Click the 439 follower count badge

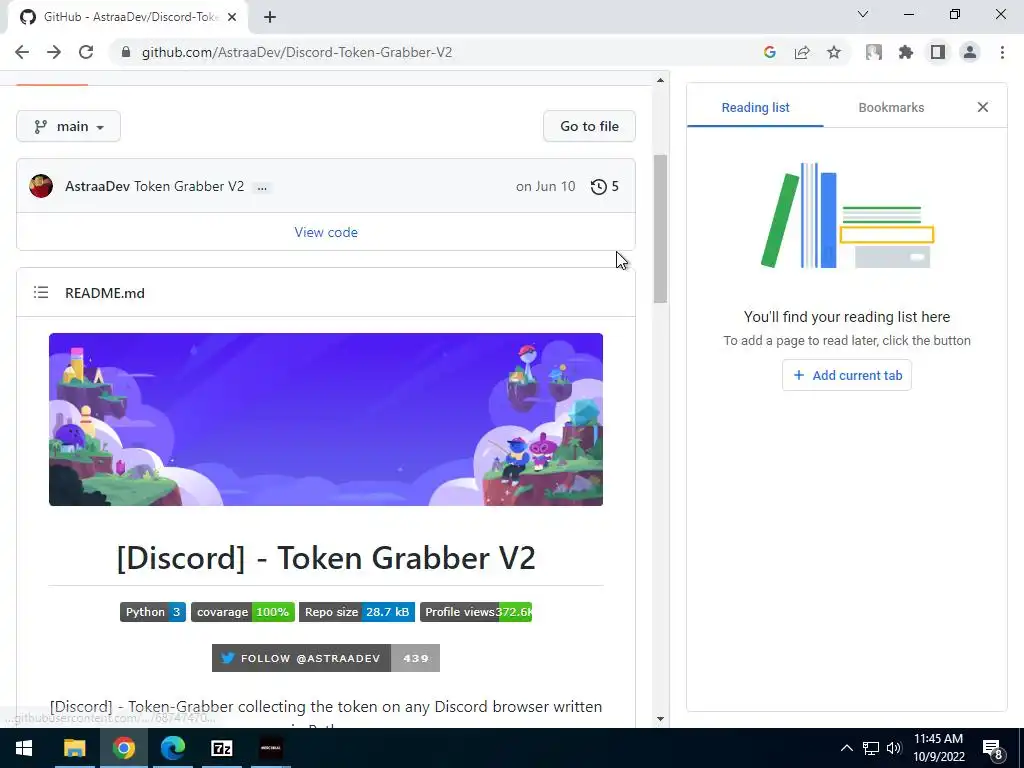click(x=416, y=658)
